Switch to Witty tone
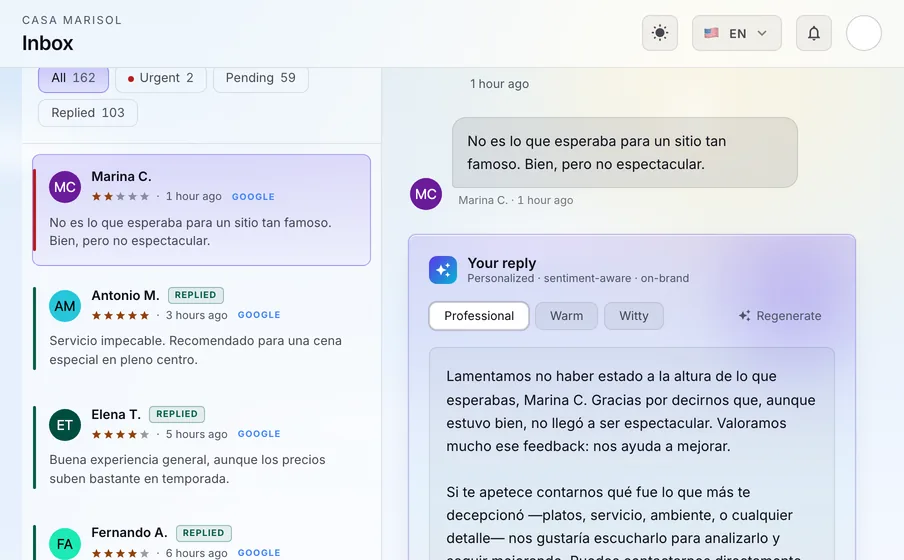 tap(634, 316)
